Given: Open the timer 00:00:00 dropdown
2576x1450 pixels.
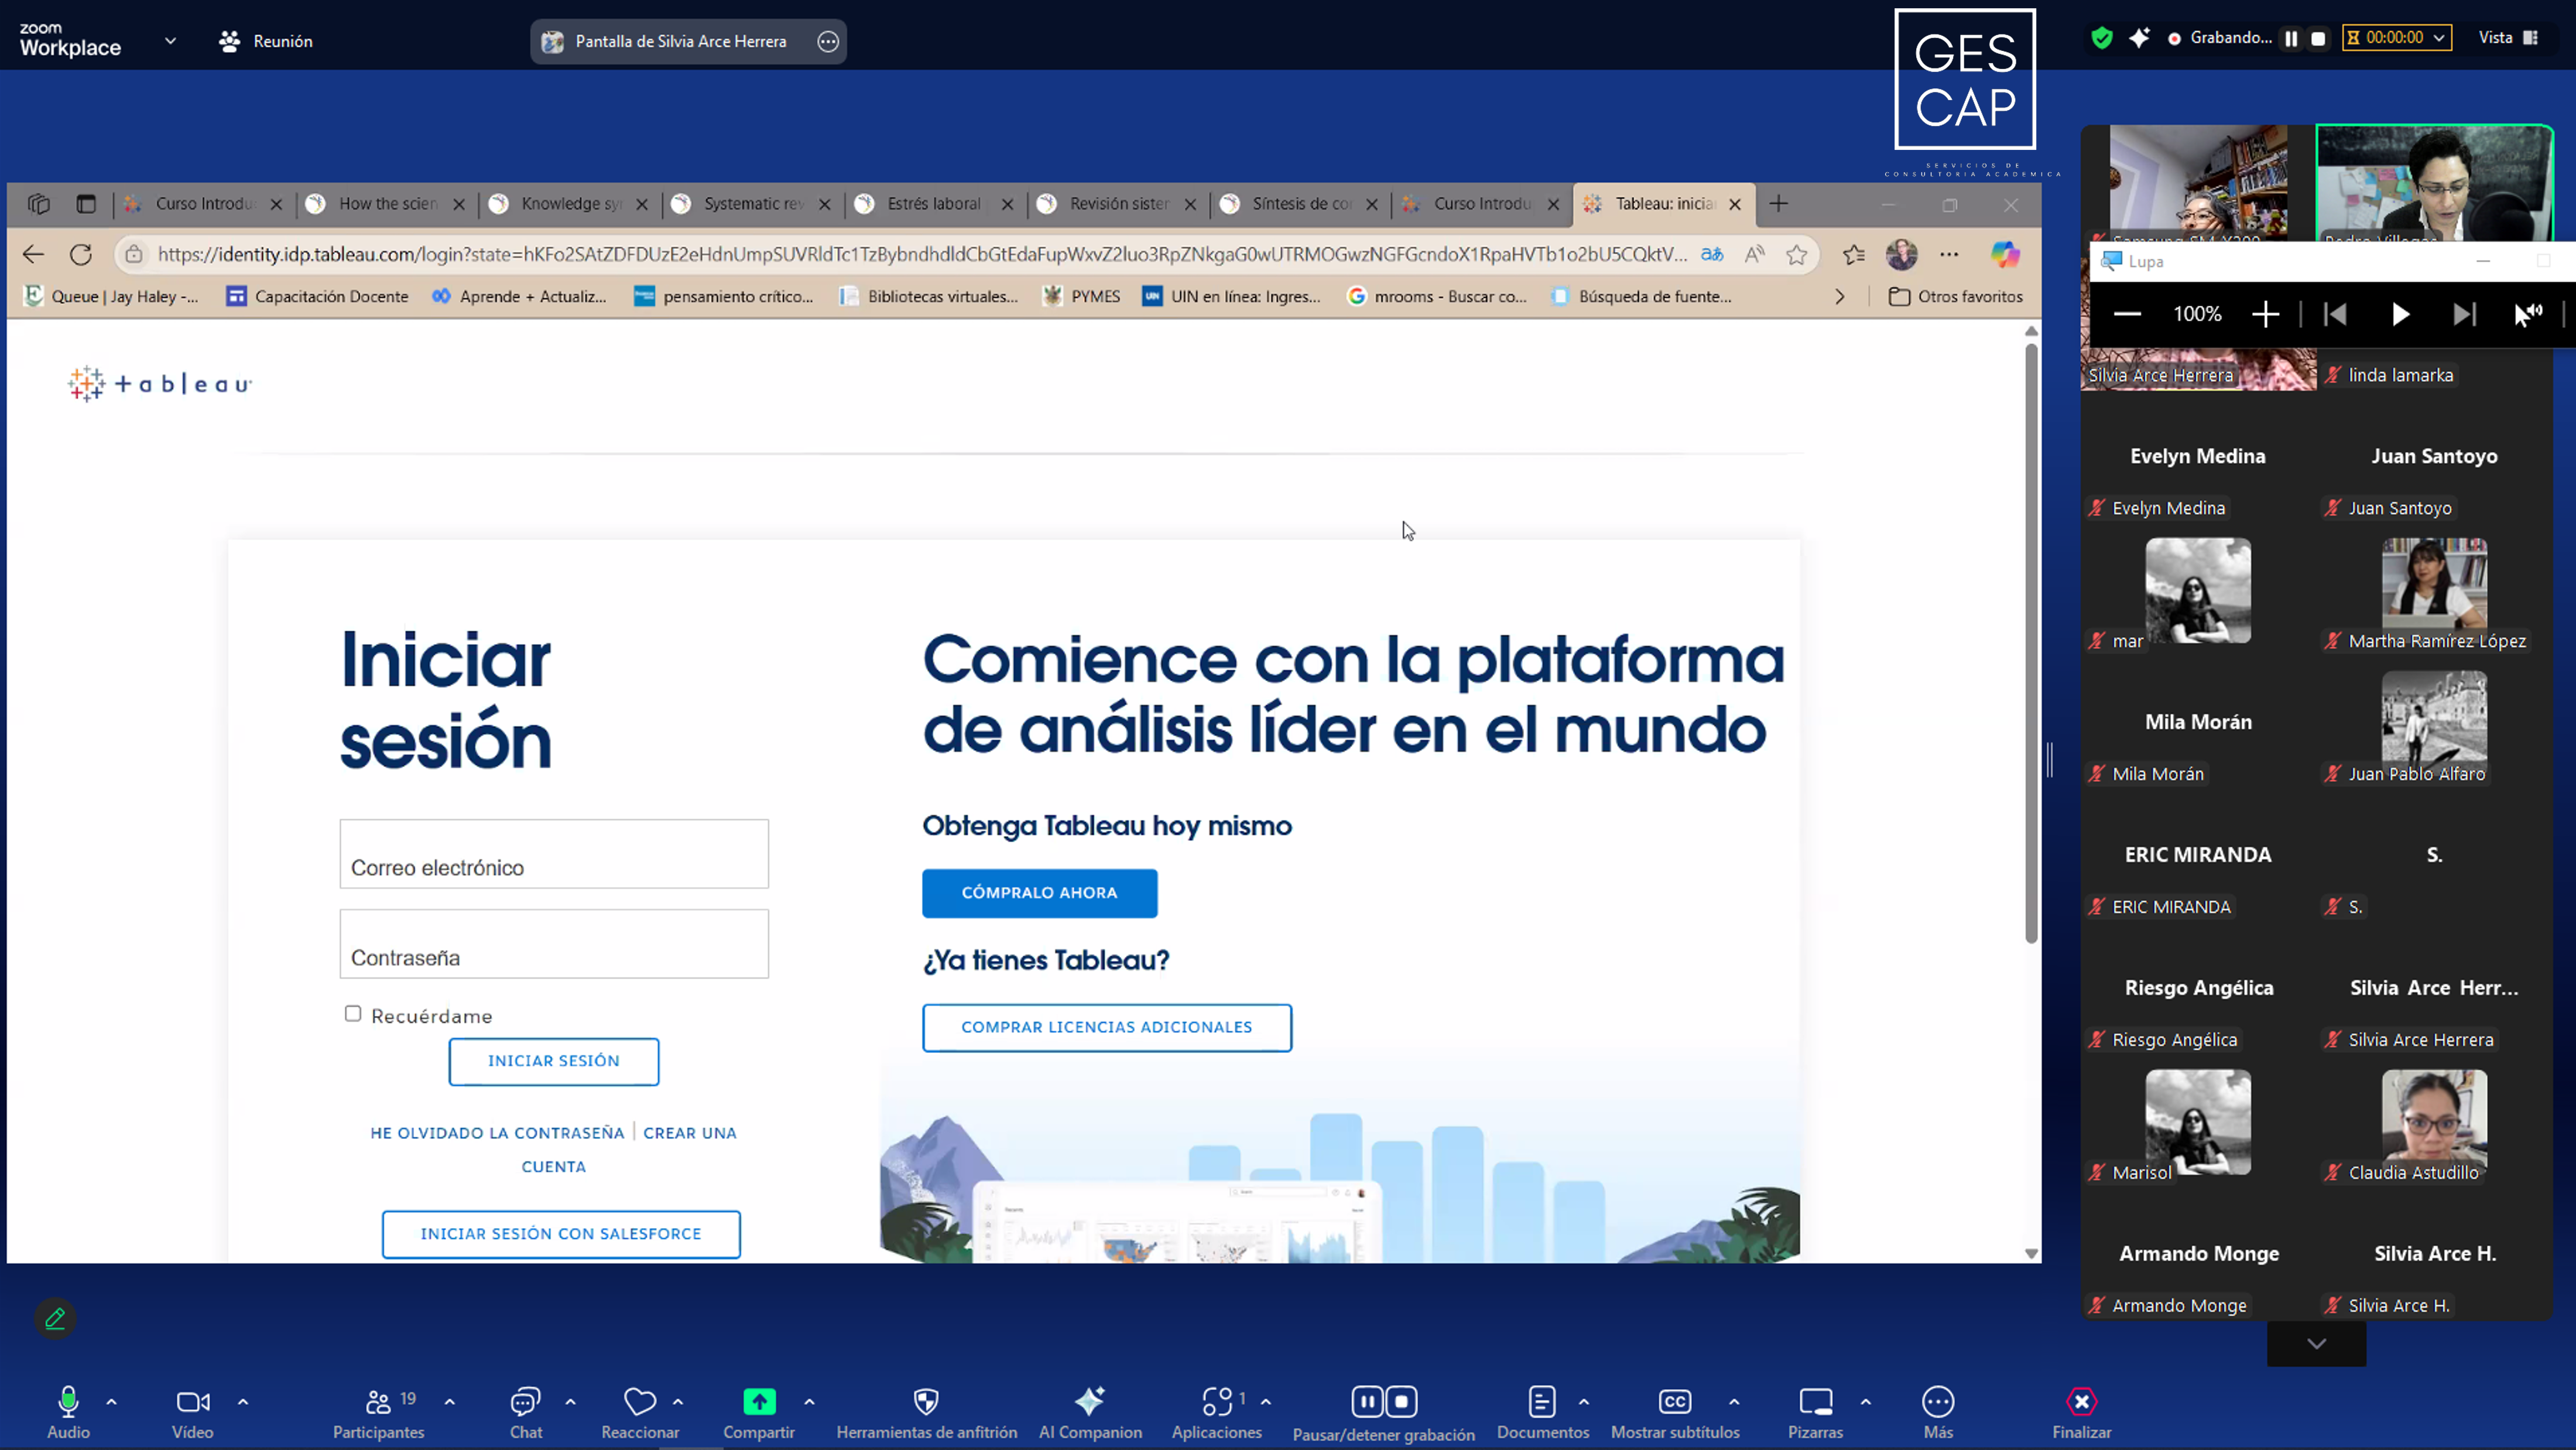Looking at the screenshot, I should pos(2398,38).
